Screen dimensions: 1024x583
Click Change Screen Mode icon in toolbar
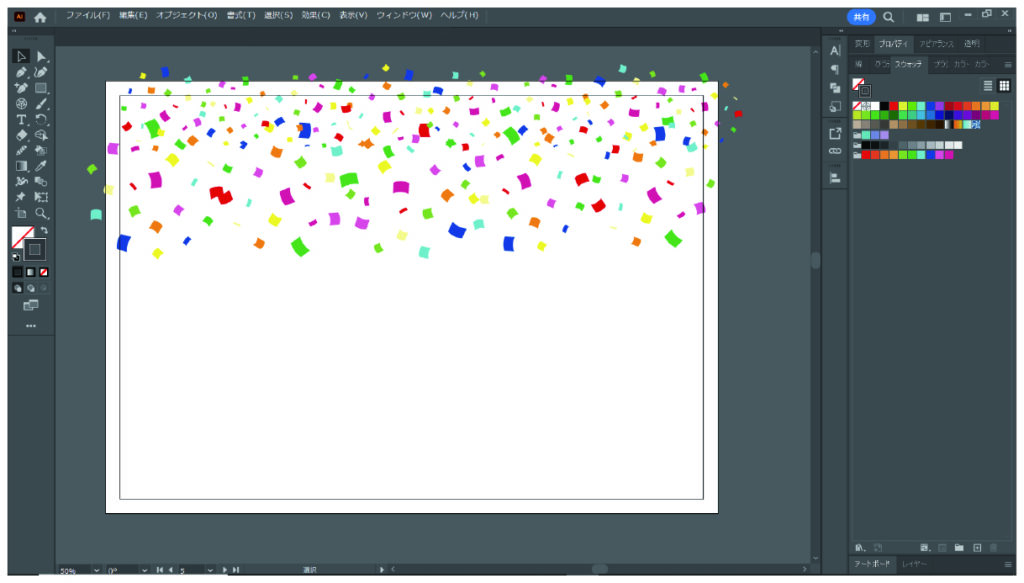click(31, 306)
